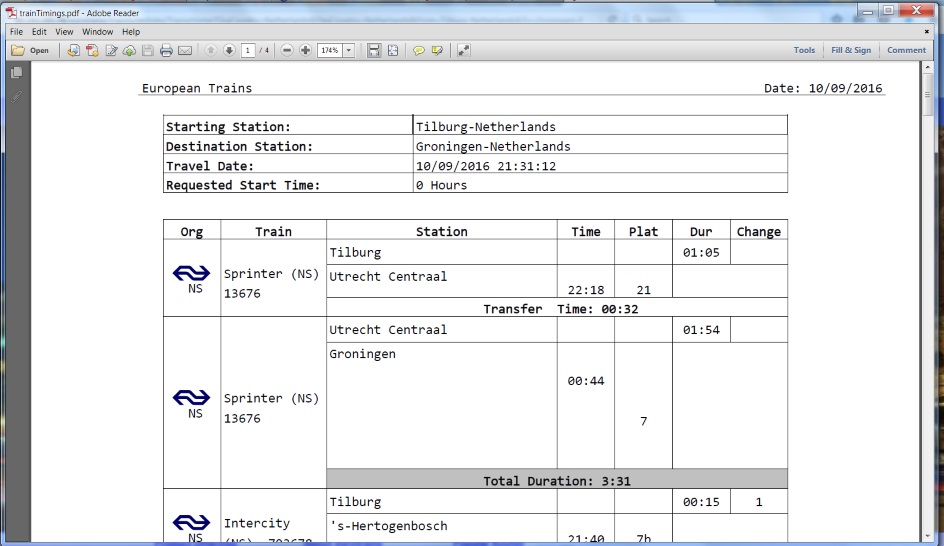Screen dimensions: 944x546
Task: Zoom in with the plus button
Action: (305, 51)
